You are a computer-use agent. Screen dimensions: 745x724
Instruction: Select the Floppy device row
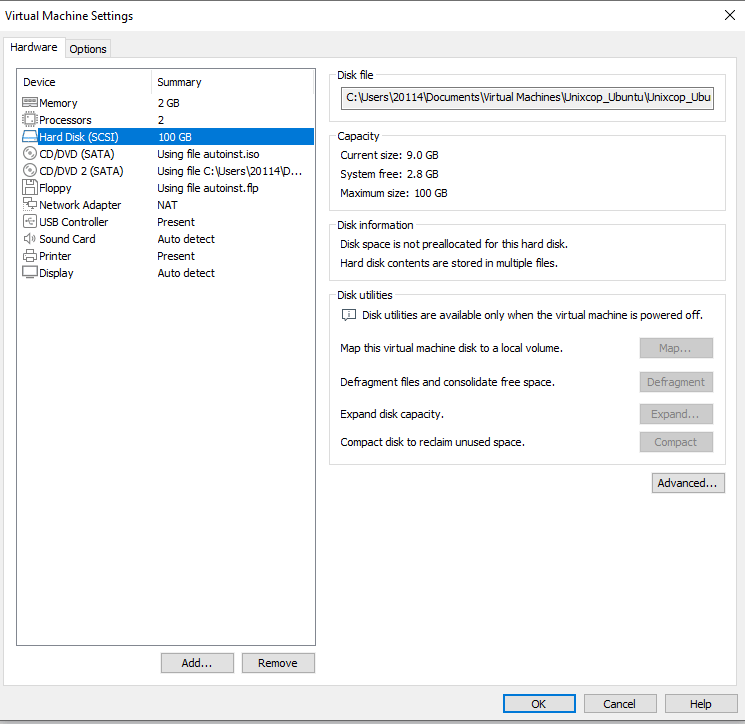click(167, 188)
